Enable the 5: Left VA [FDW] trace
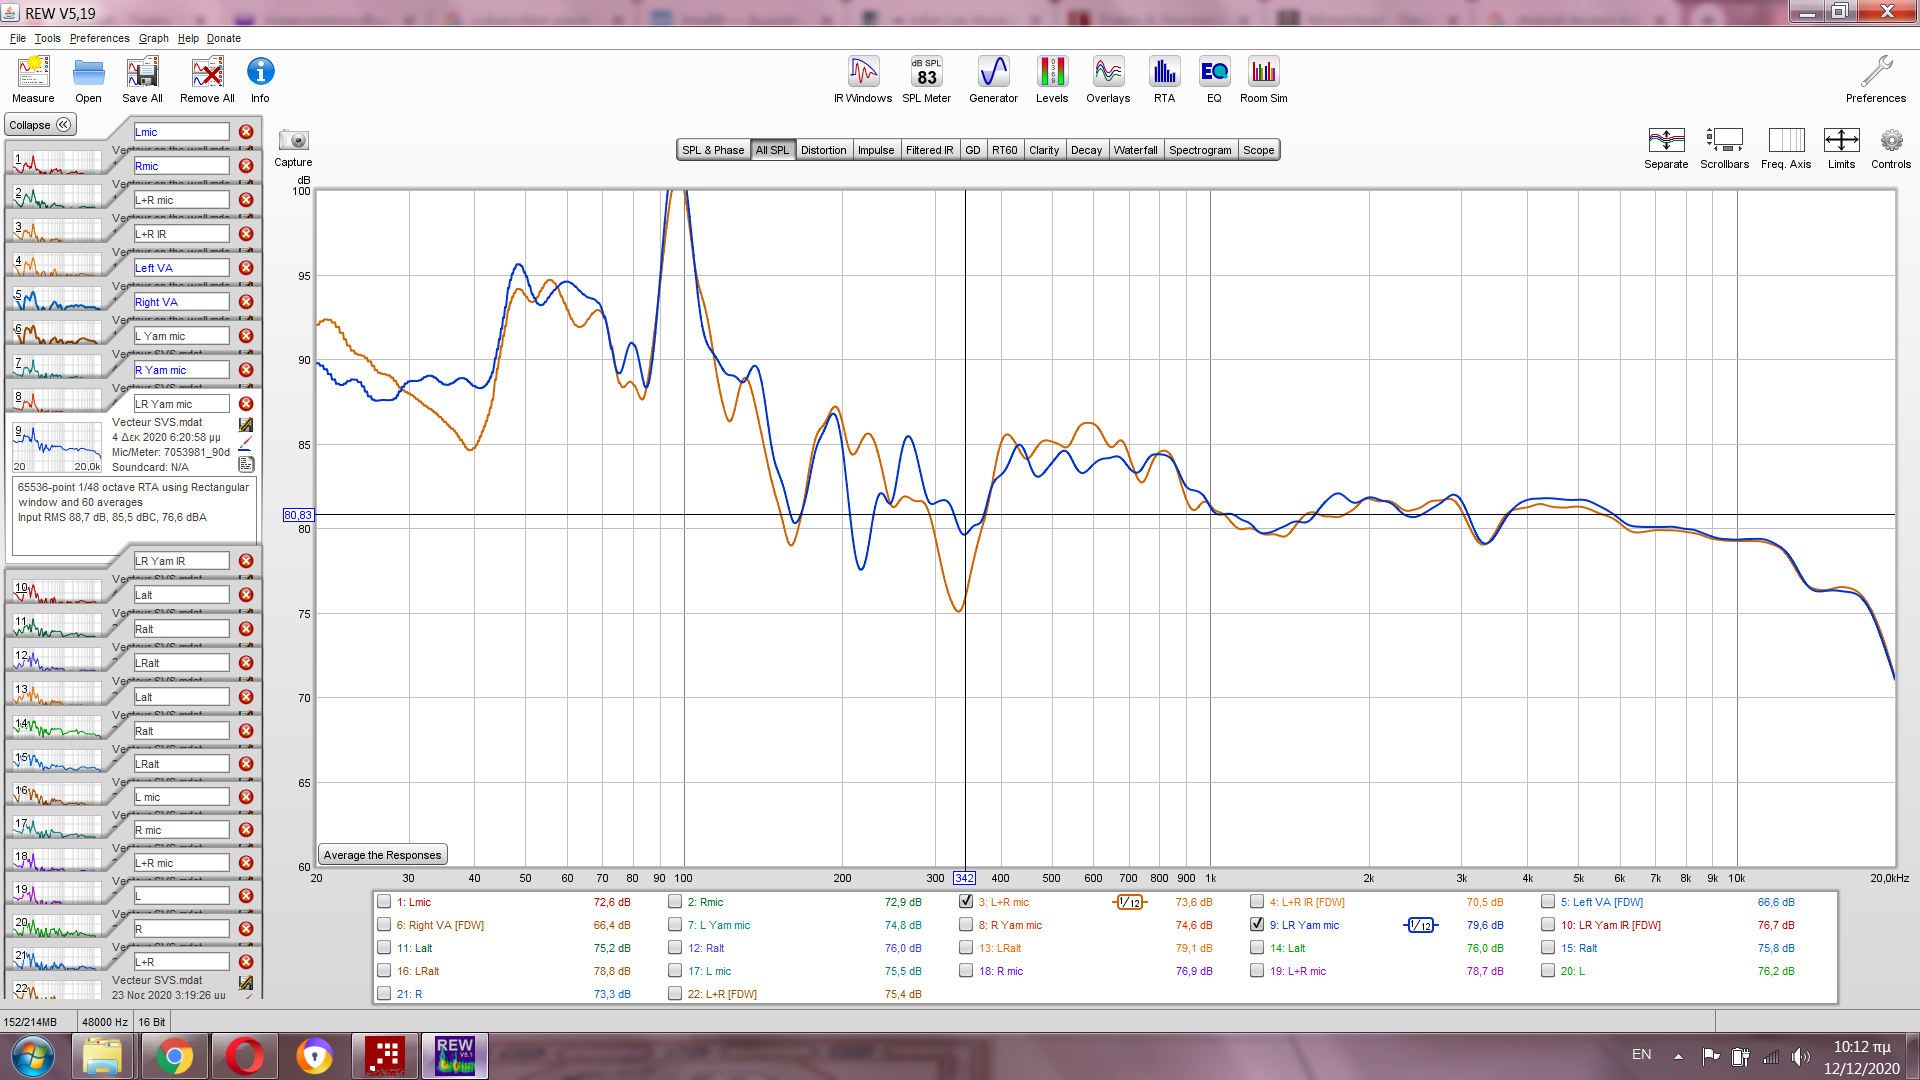The width and height of the screenshot is (1920, 1080). (1548, 902)
